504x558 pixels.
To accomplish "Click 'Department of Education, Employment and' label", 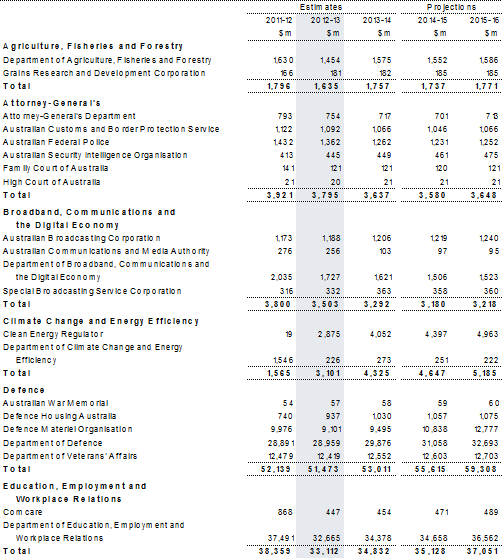I will [x=94, y=525].
